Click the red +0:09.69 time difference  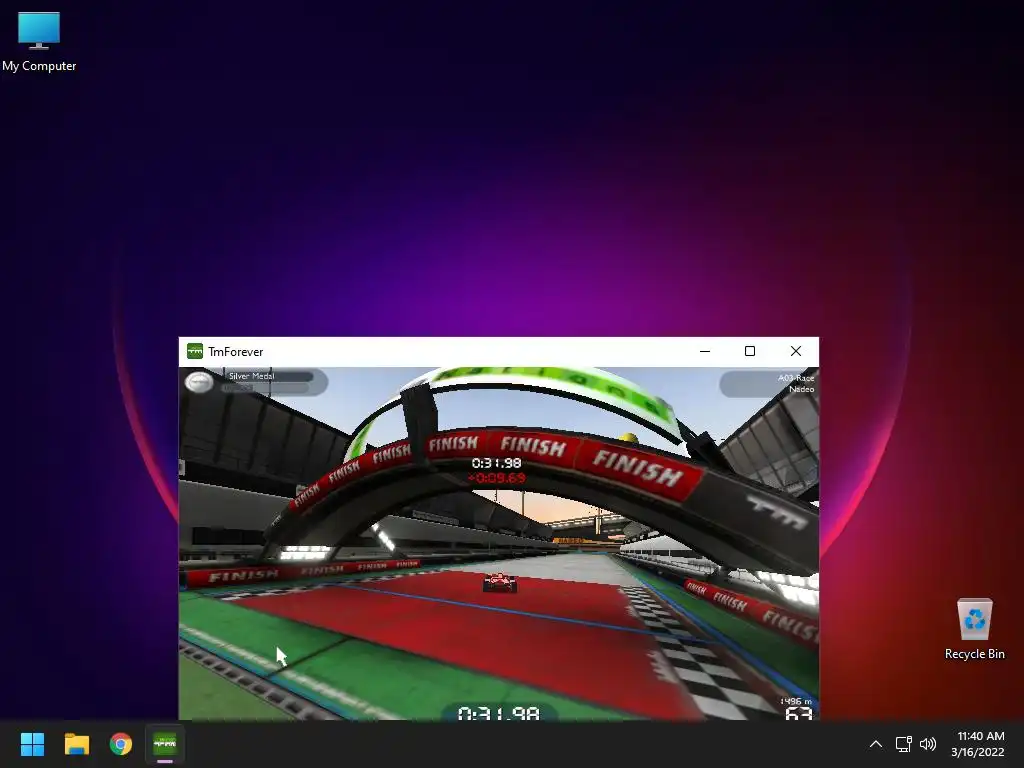tap(497, 478)
